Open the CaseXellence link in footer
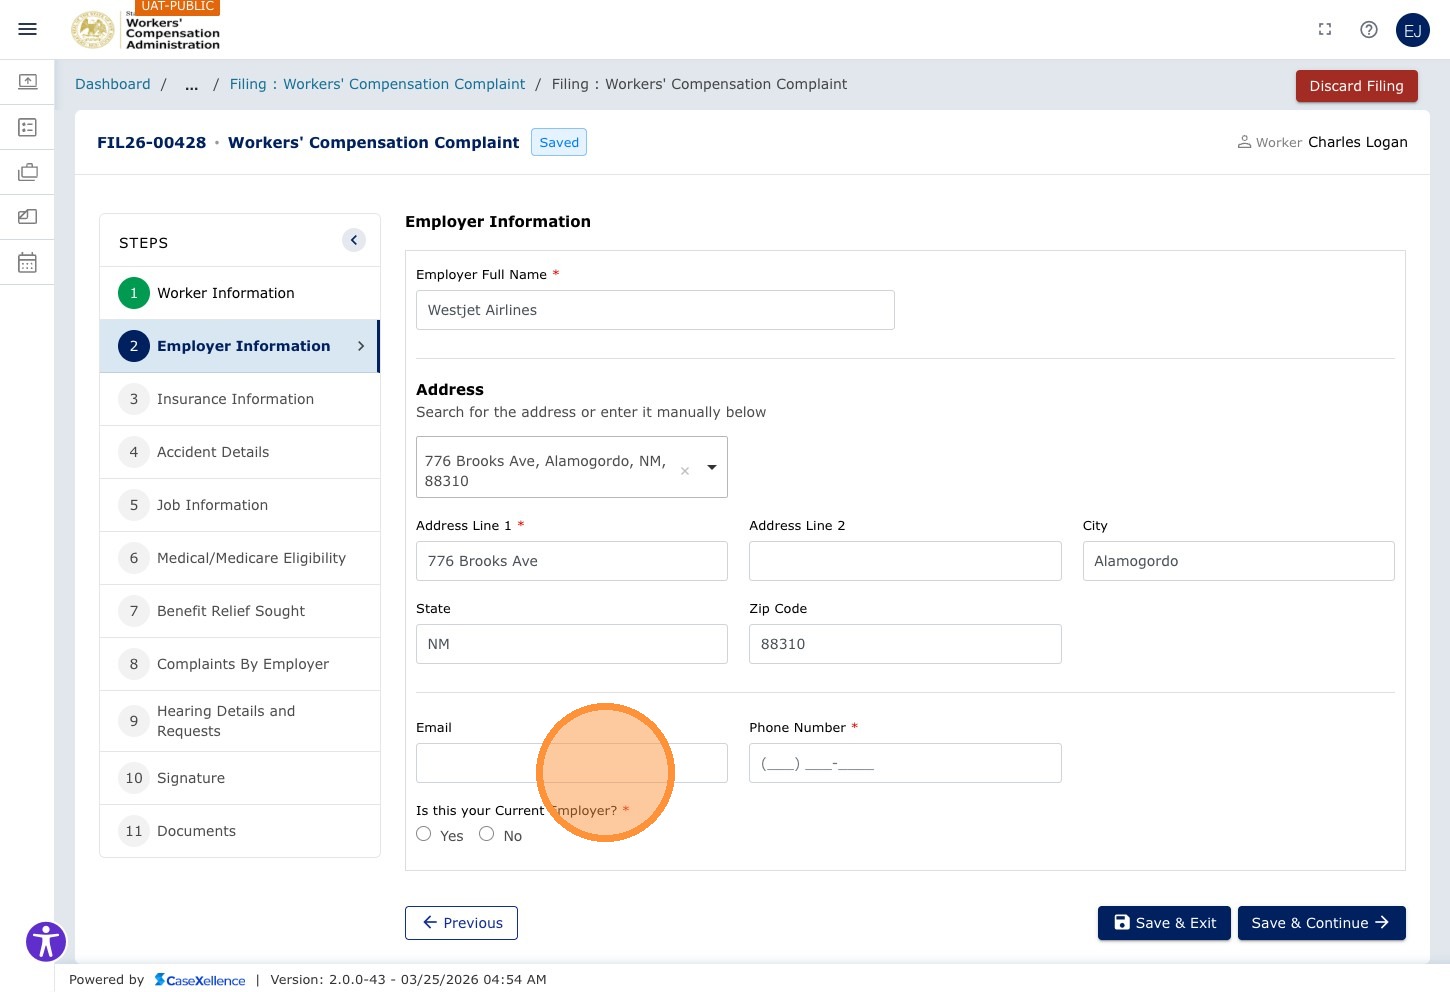 click(x=200, y=980)
